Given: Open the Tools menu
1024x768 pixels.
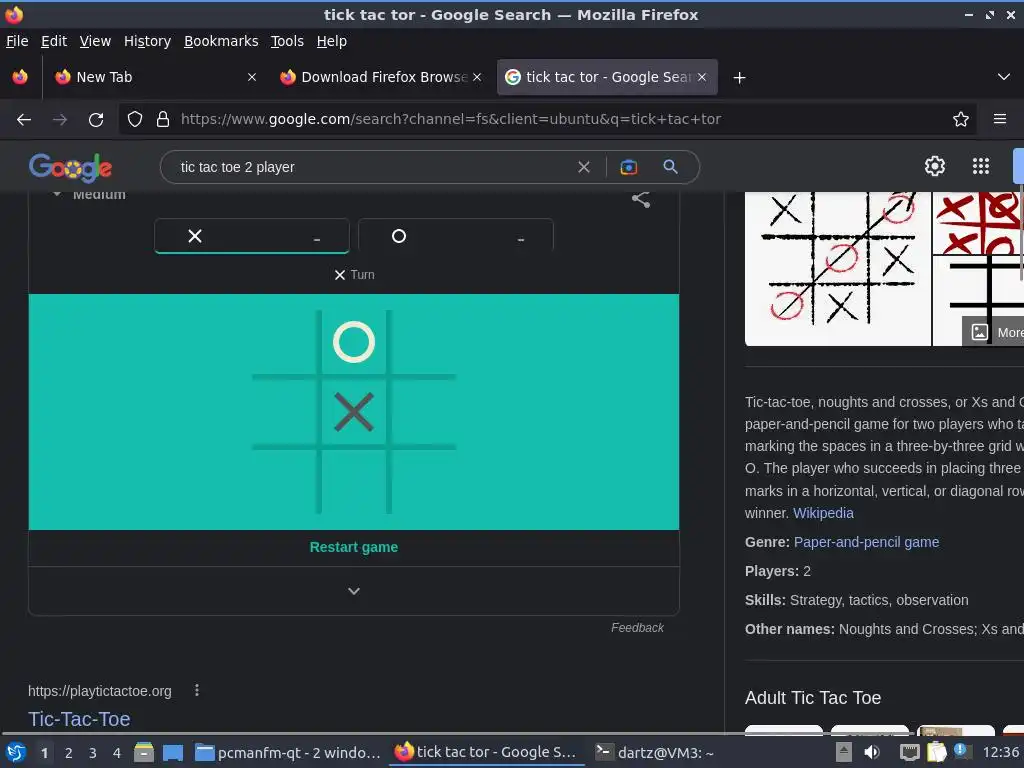Looking at the screenshot, I should tap(287, 41).
